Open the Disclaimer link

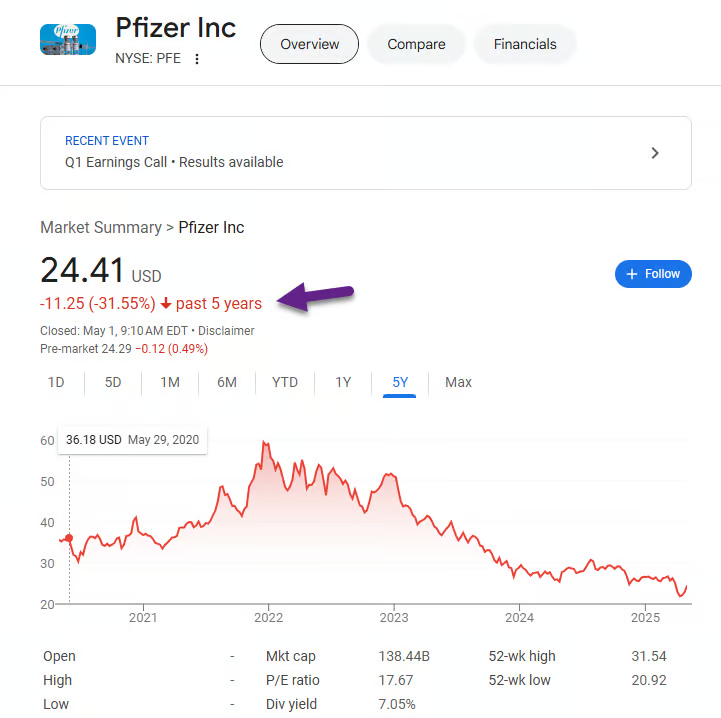226,331
